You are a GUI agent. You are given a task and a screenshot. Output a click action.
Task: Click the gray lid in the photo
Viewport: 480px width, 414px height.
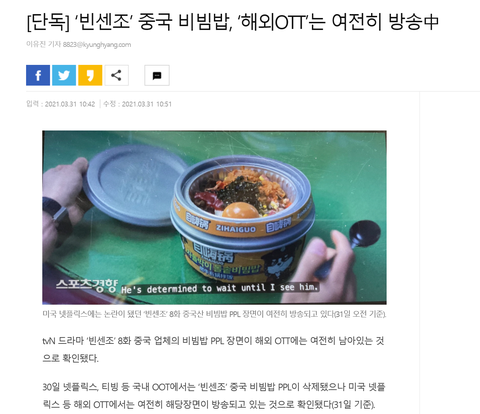point(136,185)
